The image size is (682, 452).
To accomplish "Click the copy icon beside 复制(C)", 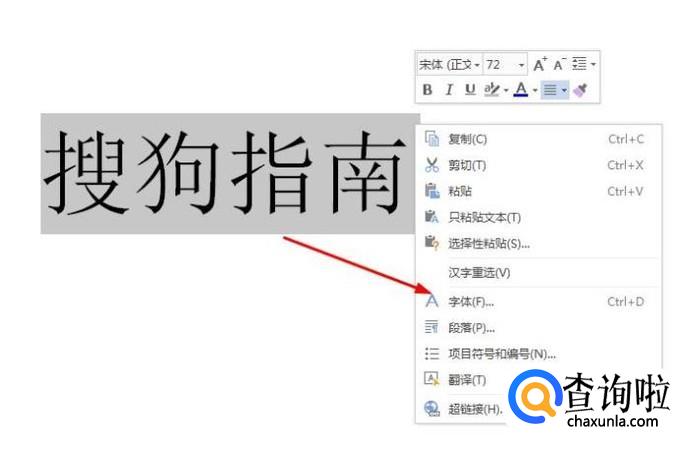I will click(x=431, y=139).
